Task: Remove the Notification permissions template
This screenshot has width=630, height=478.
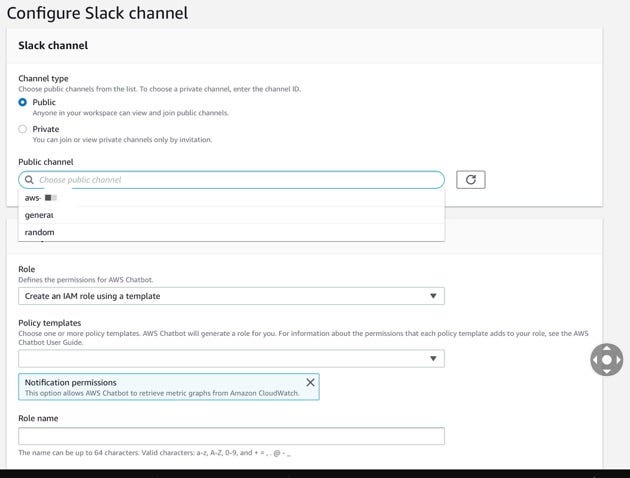Action: coord(310,382)
